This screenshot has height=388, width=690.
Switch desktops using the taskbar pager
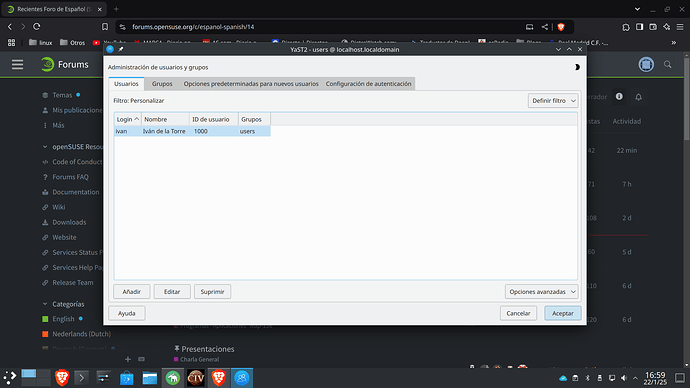click(36, 377)
